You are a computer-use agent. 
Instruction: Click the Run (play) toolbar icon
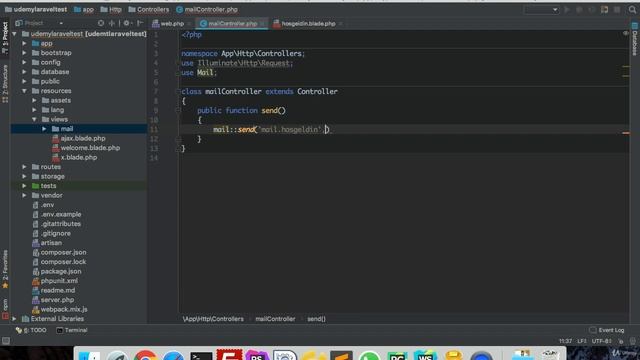567,9
